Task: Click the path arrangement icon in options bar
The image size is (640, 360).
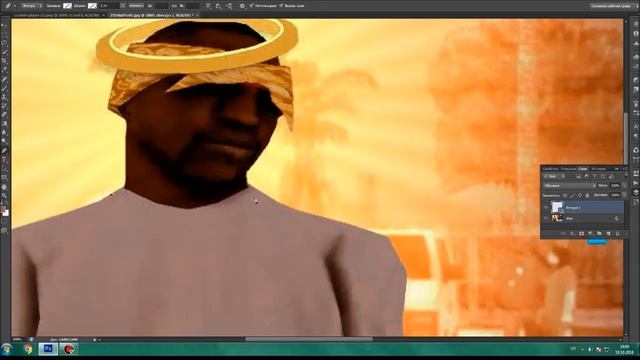Action: [x=229, y=6]
